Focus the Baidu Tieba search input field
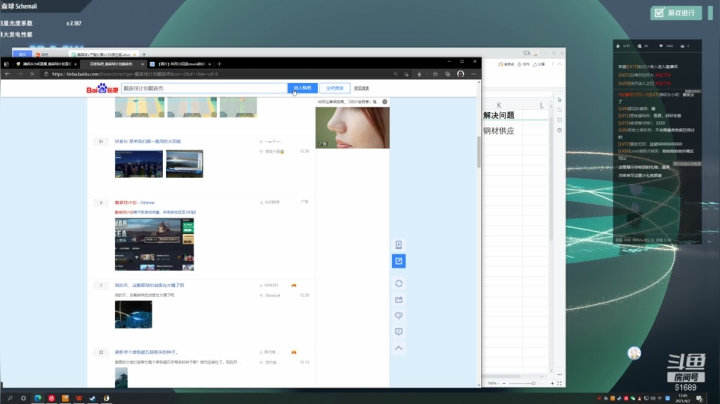The image size is (720, 404). click(x=204, y=88)
